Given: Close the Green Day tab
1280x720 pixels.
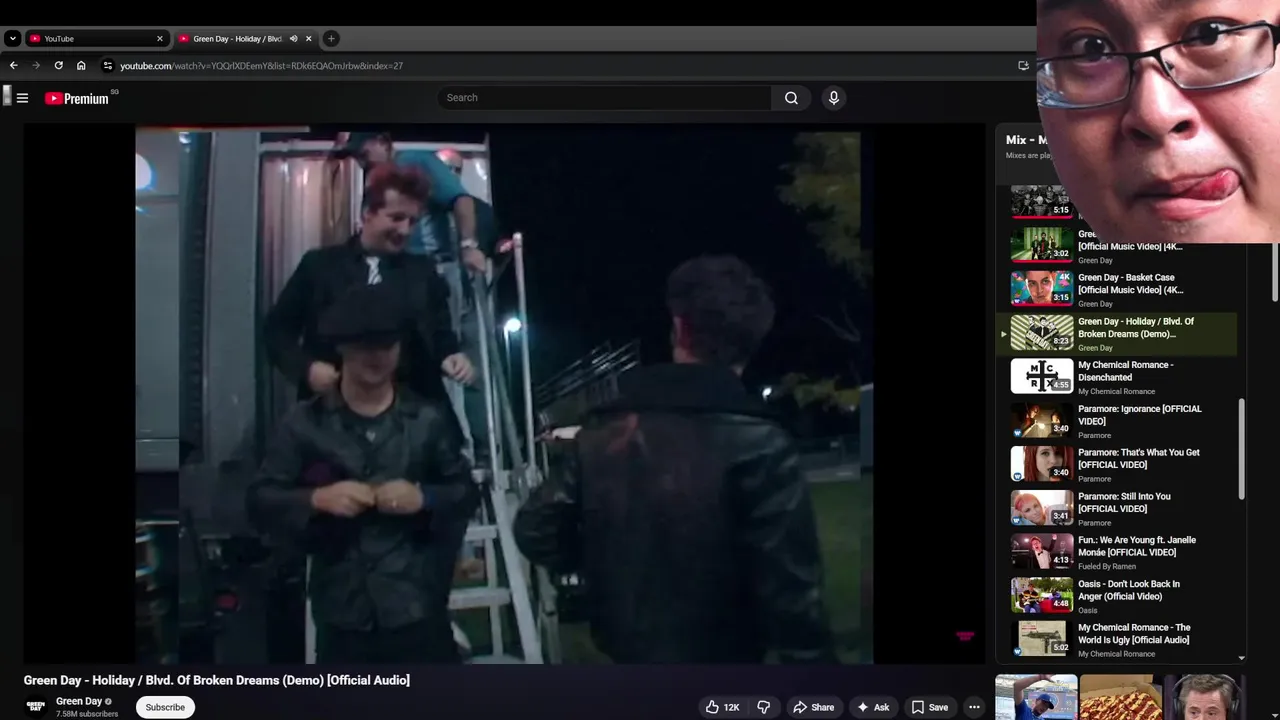Looking at the screenshot, I should [x=309, y=39].
